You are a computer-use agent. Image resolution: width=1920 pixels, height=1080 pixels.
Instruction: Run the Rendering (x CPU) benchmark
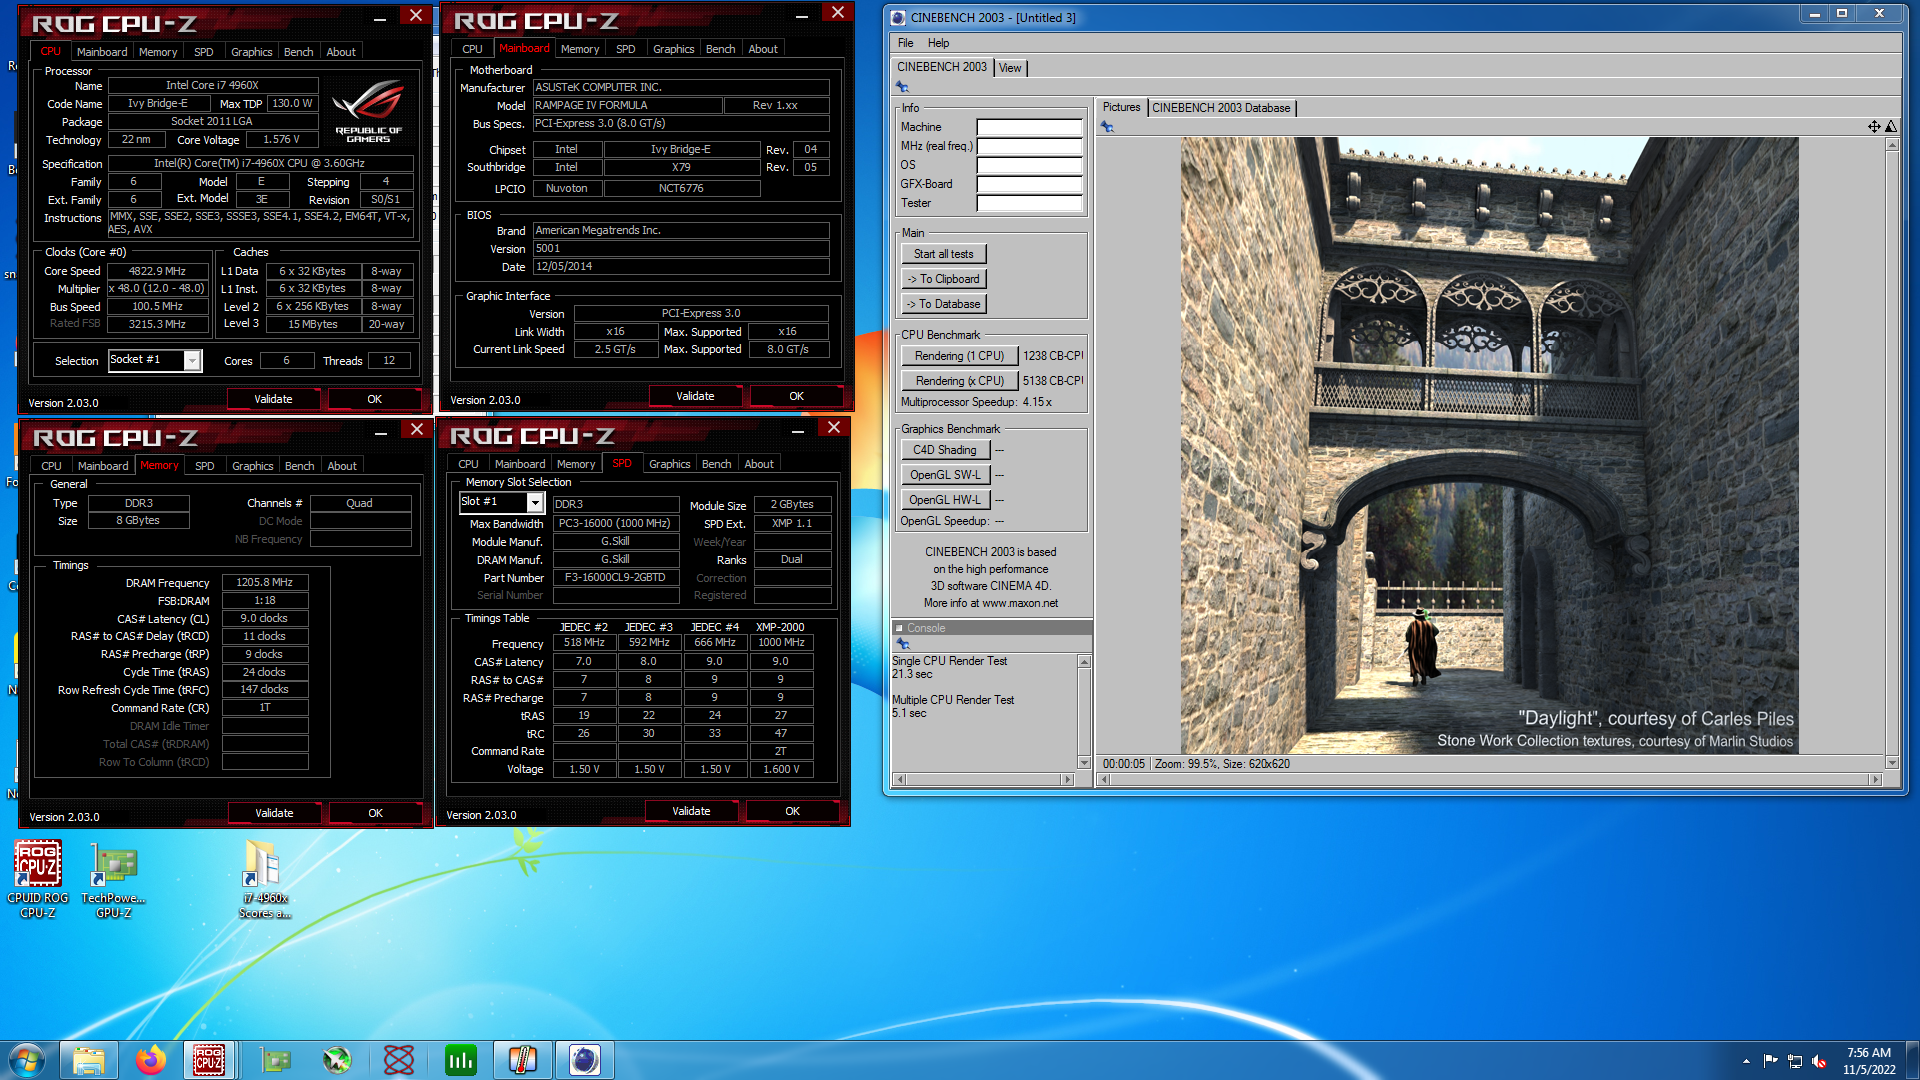(x=959, y=381)
